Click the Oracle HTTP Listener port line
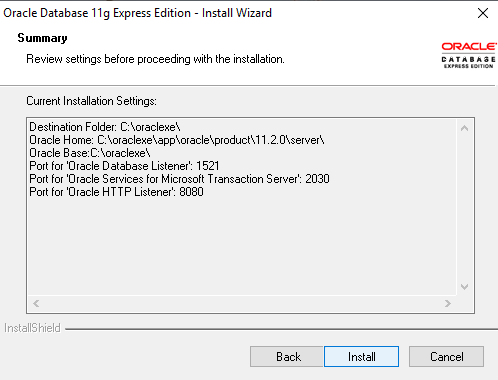 [116, 192]
